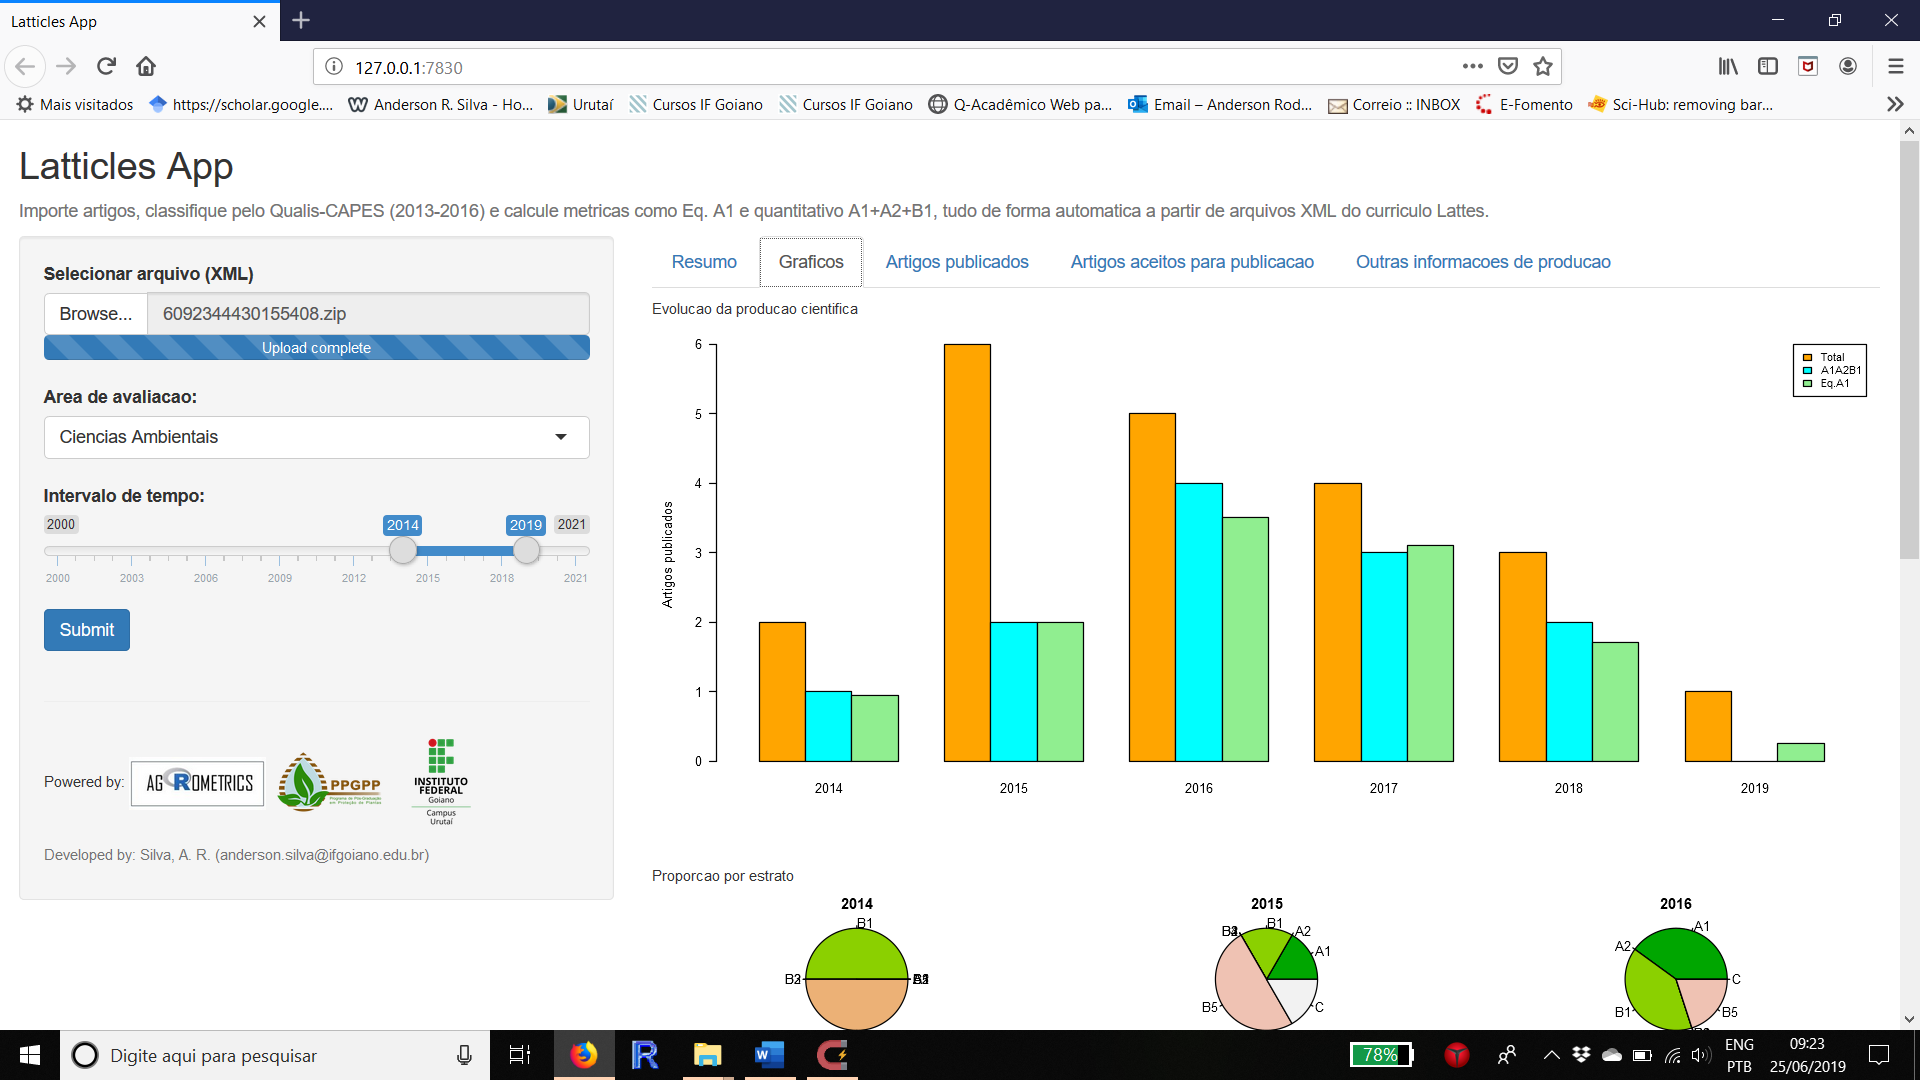This screenshot has width=1920, height=1080.
Task: Click the Firefox reload page icon
Action: pyautogui.click(x=106, y=66)
